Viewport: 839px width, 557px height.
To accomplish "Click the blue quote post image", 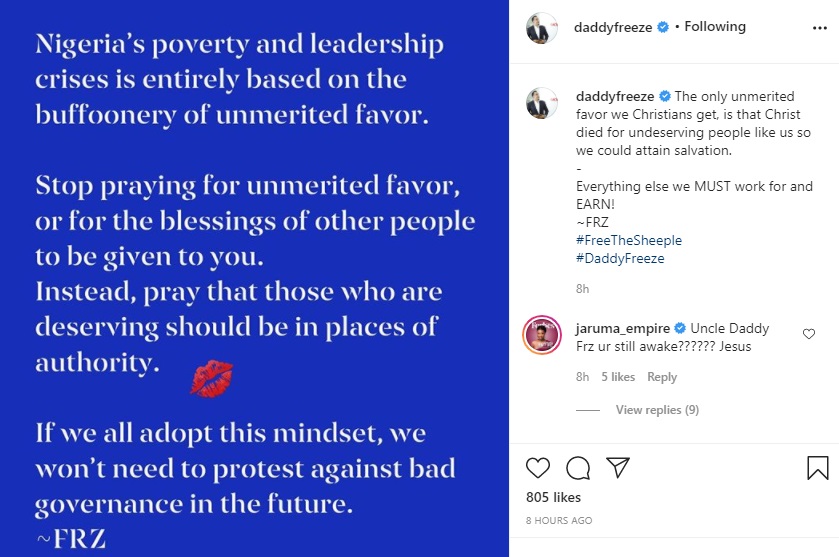I will pos(255,278).
